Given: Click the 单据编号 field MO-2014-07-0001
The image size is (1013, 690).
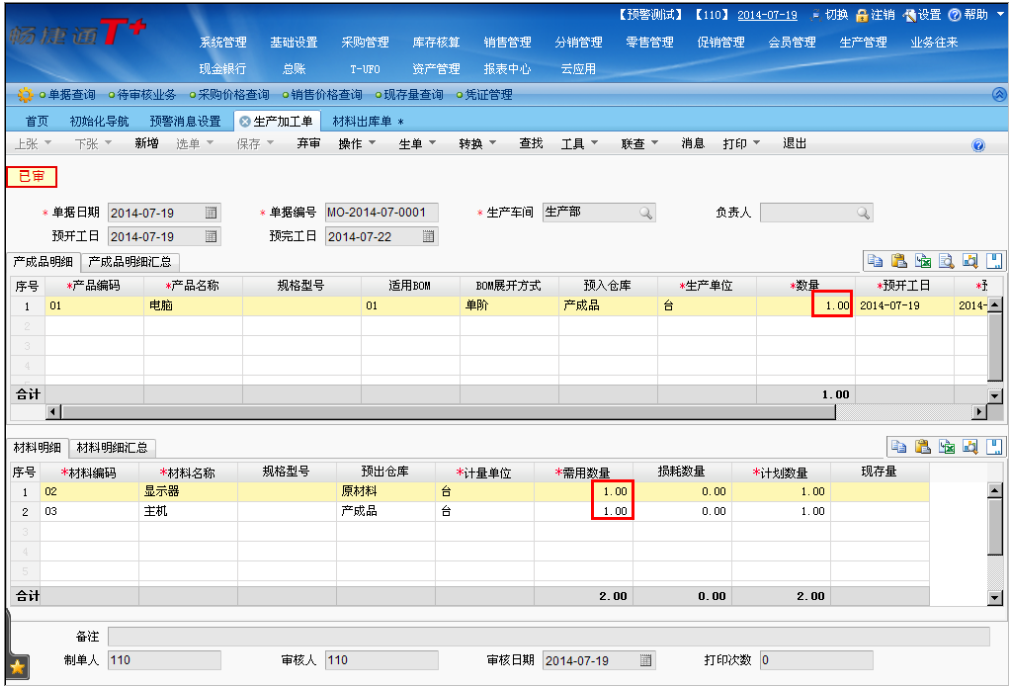Looking at the screenshot, I should coord(381,213).
